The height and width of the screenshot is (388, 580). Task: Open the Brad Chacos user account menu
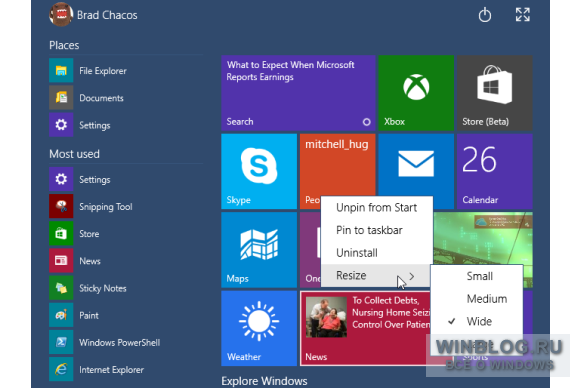pyautogui.click(x=93, y=15)
